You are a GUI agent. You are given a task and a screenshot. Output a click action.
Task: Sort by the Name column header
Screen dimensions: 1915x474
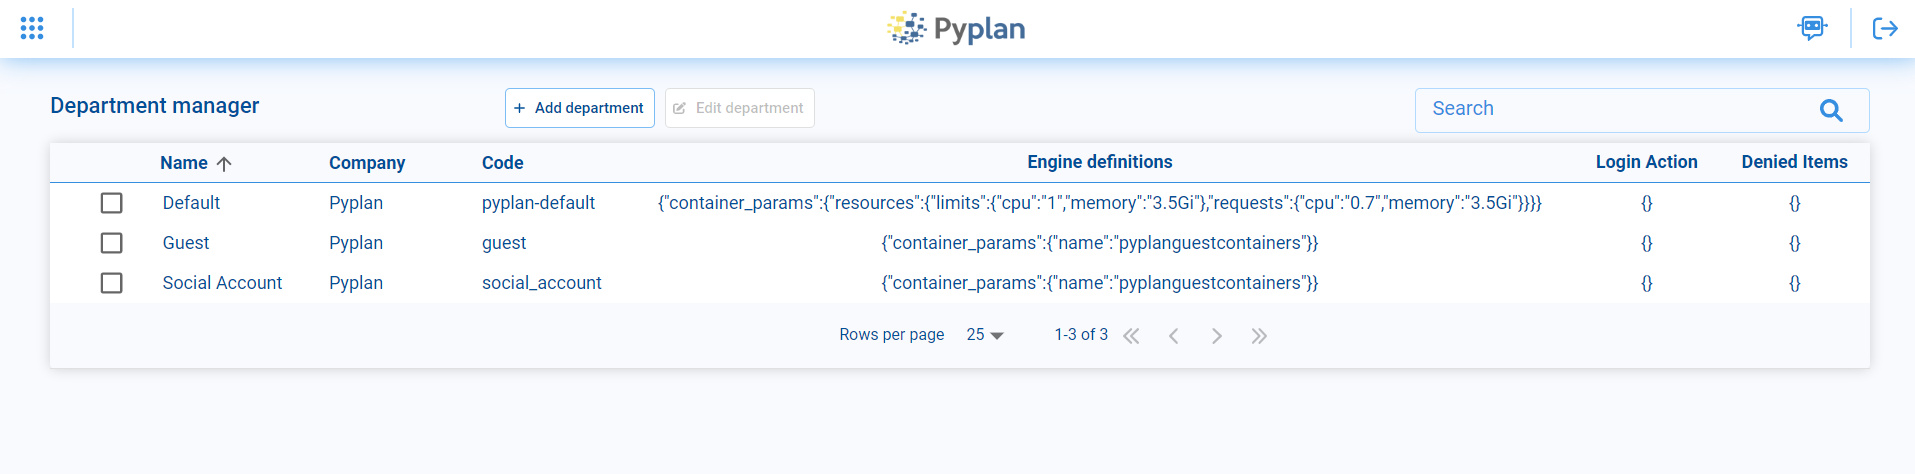tap(184, 163)
